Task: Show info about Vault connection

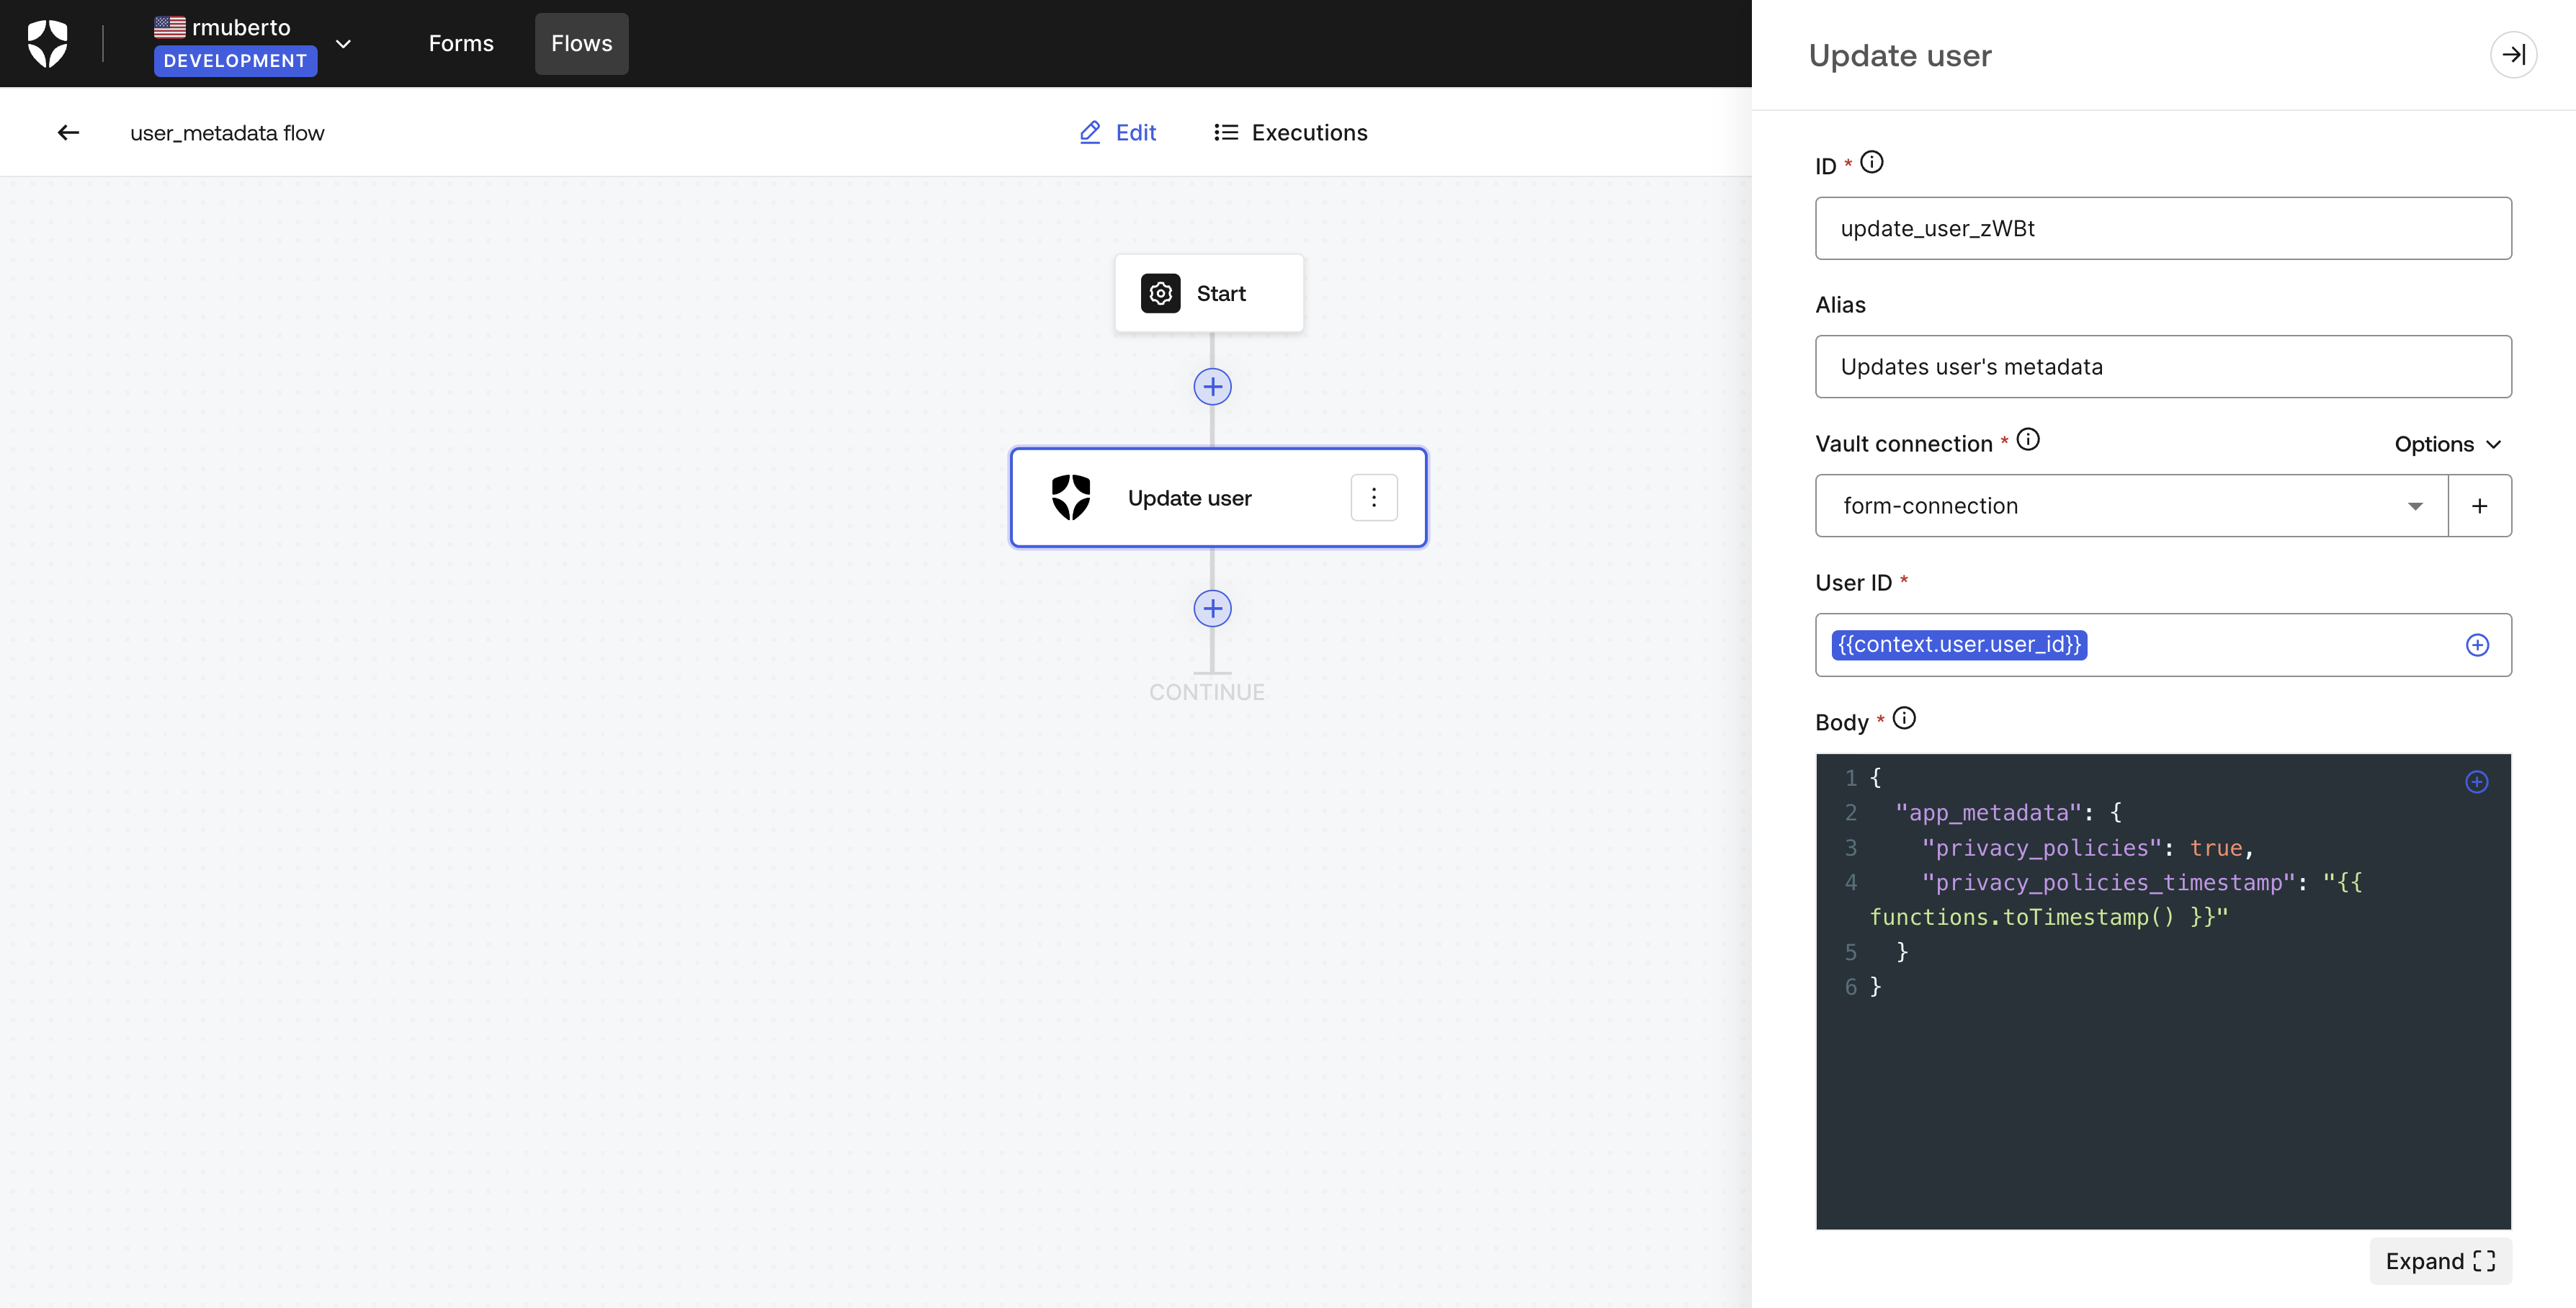Action: coord(2028,439)
